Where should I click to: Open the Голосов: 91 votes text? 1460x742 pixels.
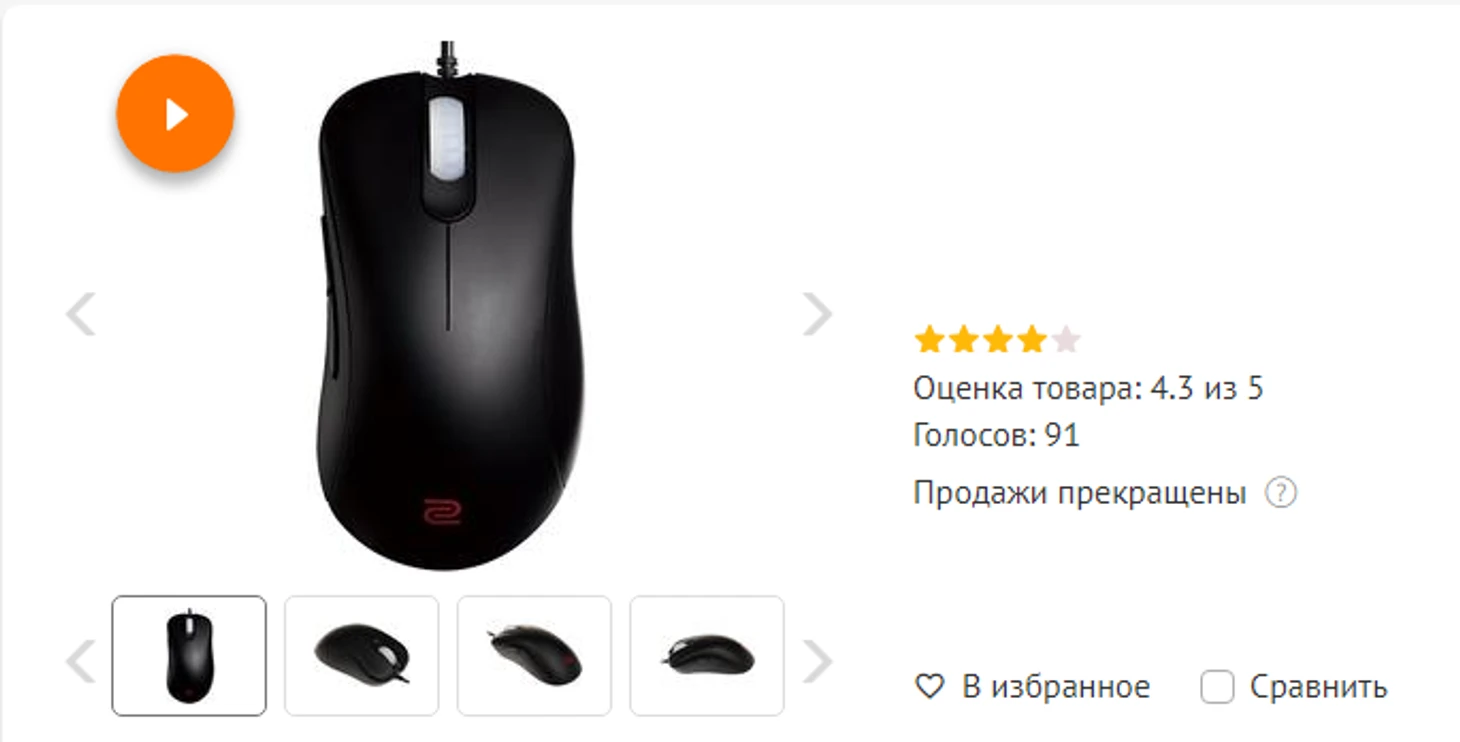point(997,436)
